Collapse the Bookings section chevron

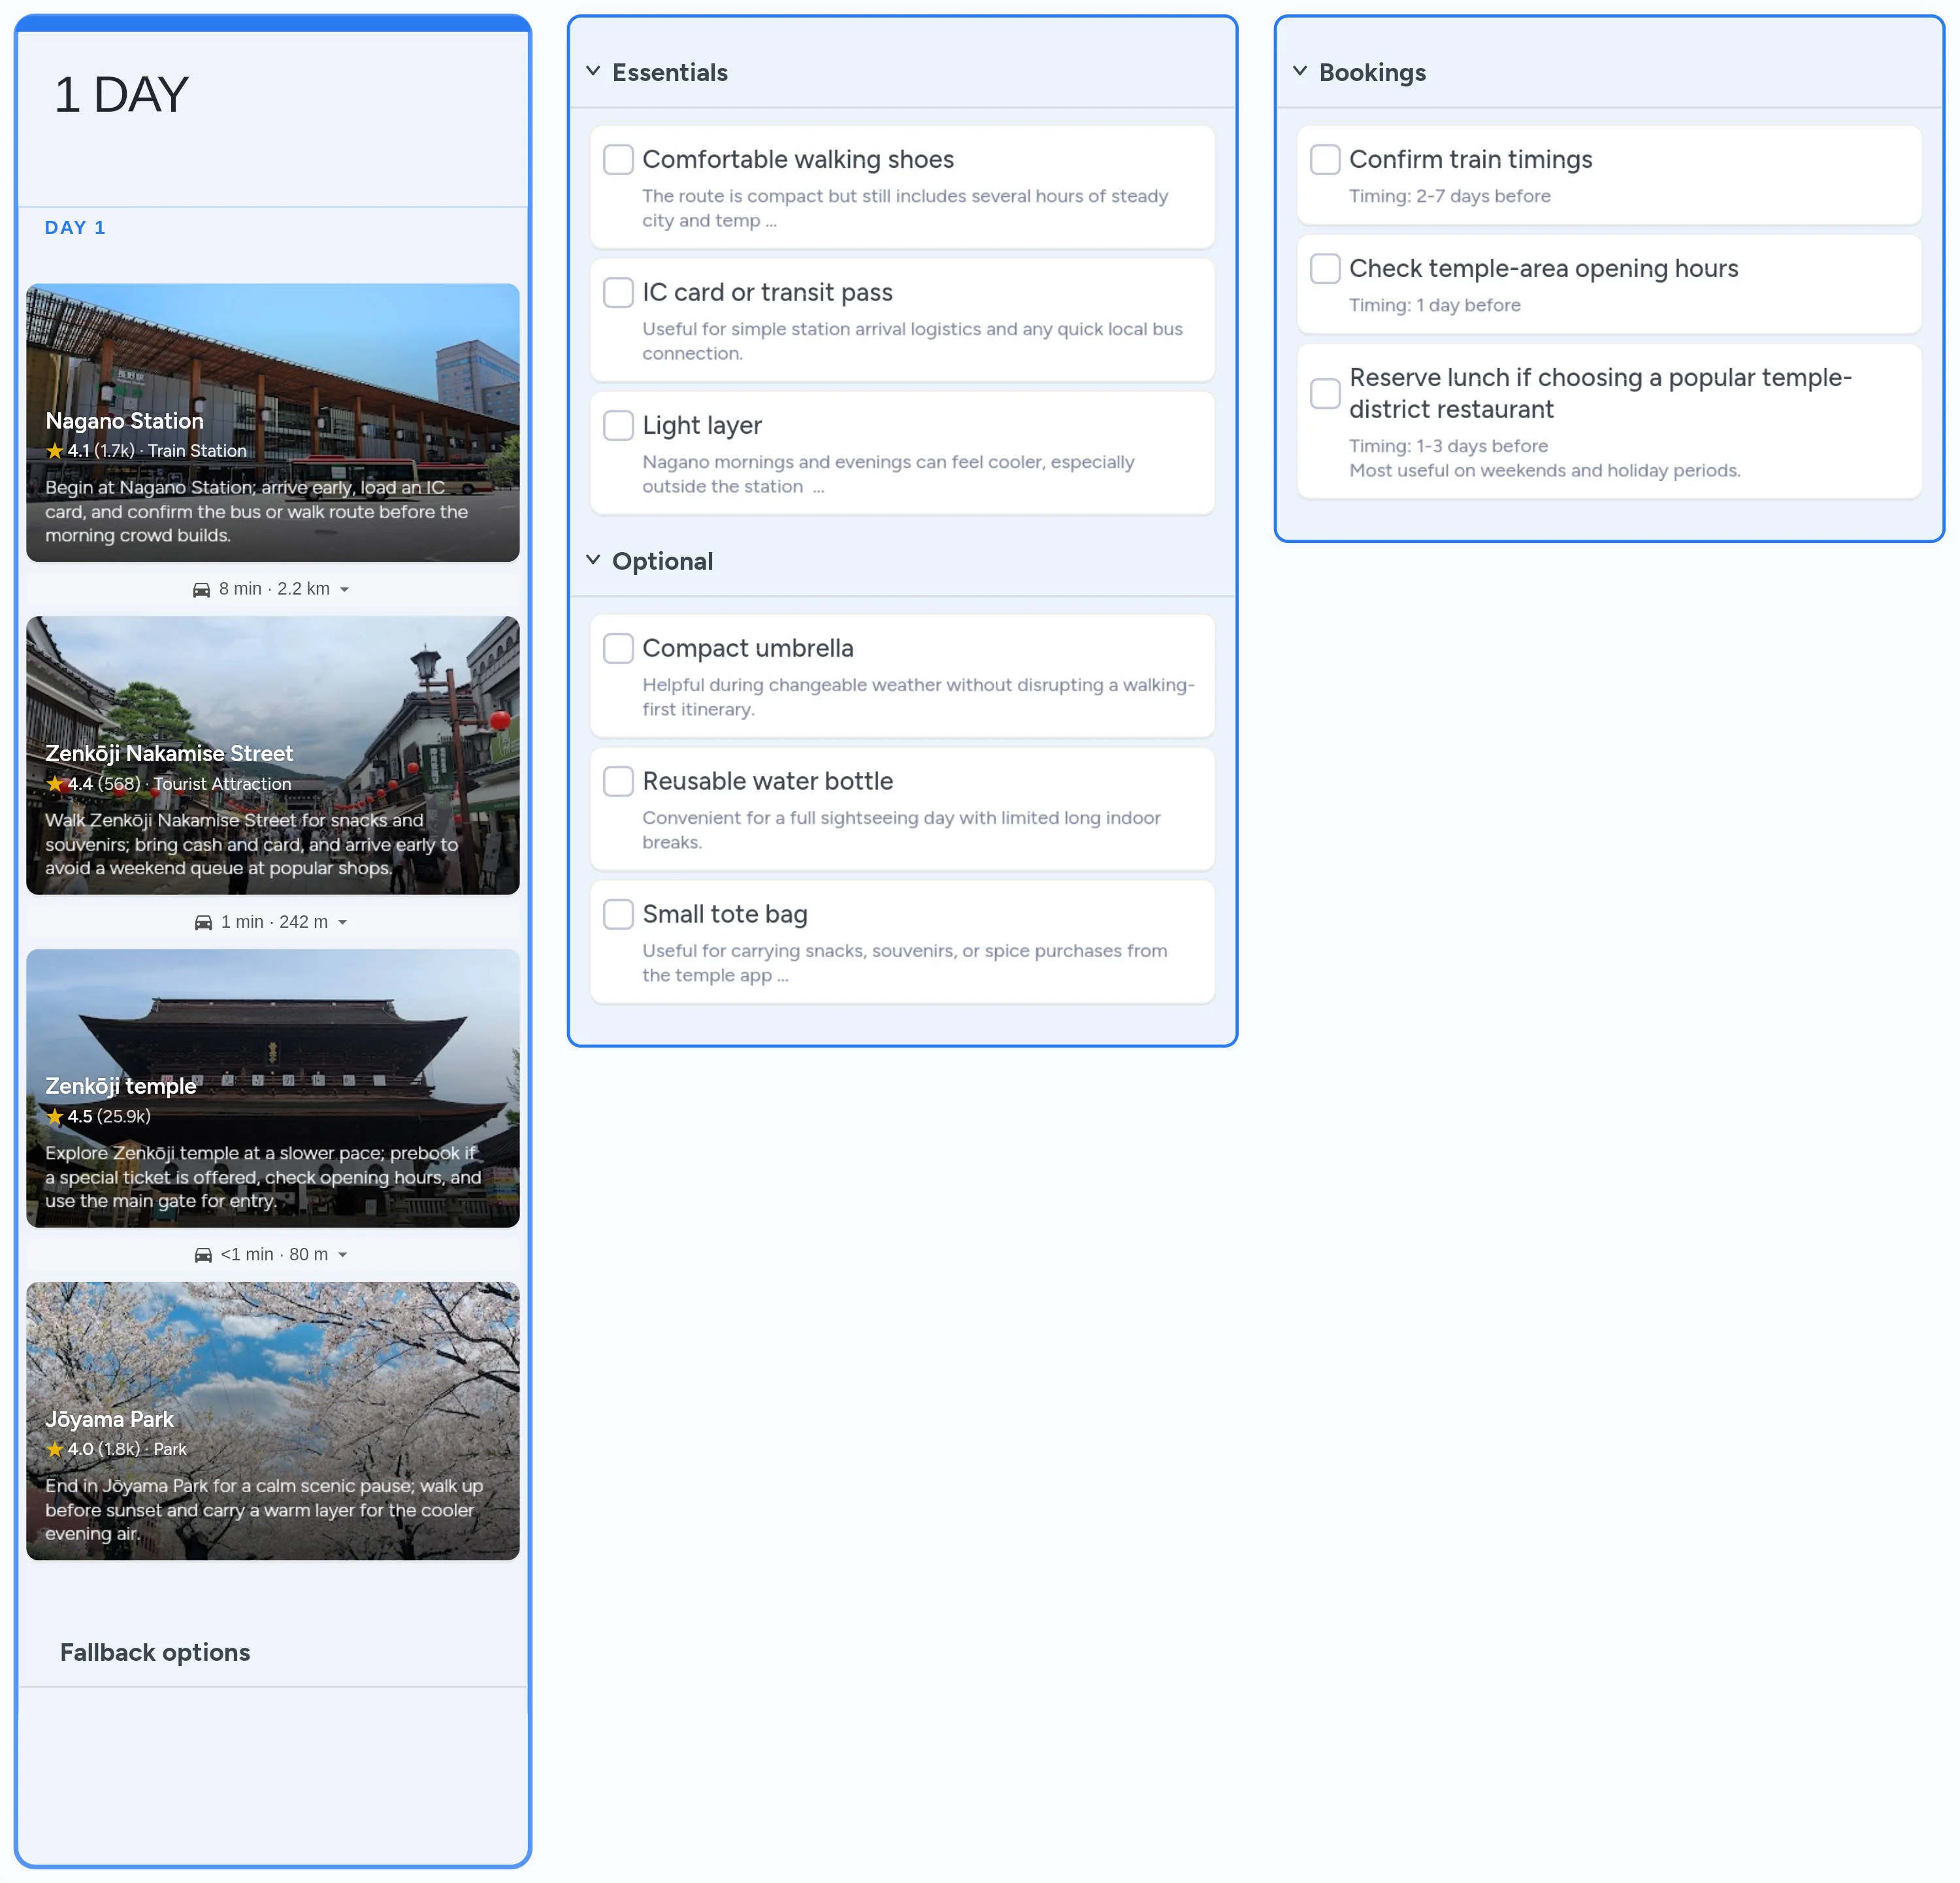tap(1300, 71)
